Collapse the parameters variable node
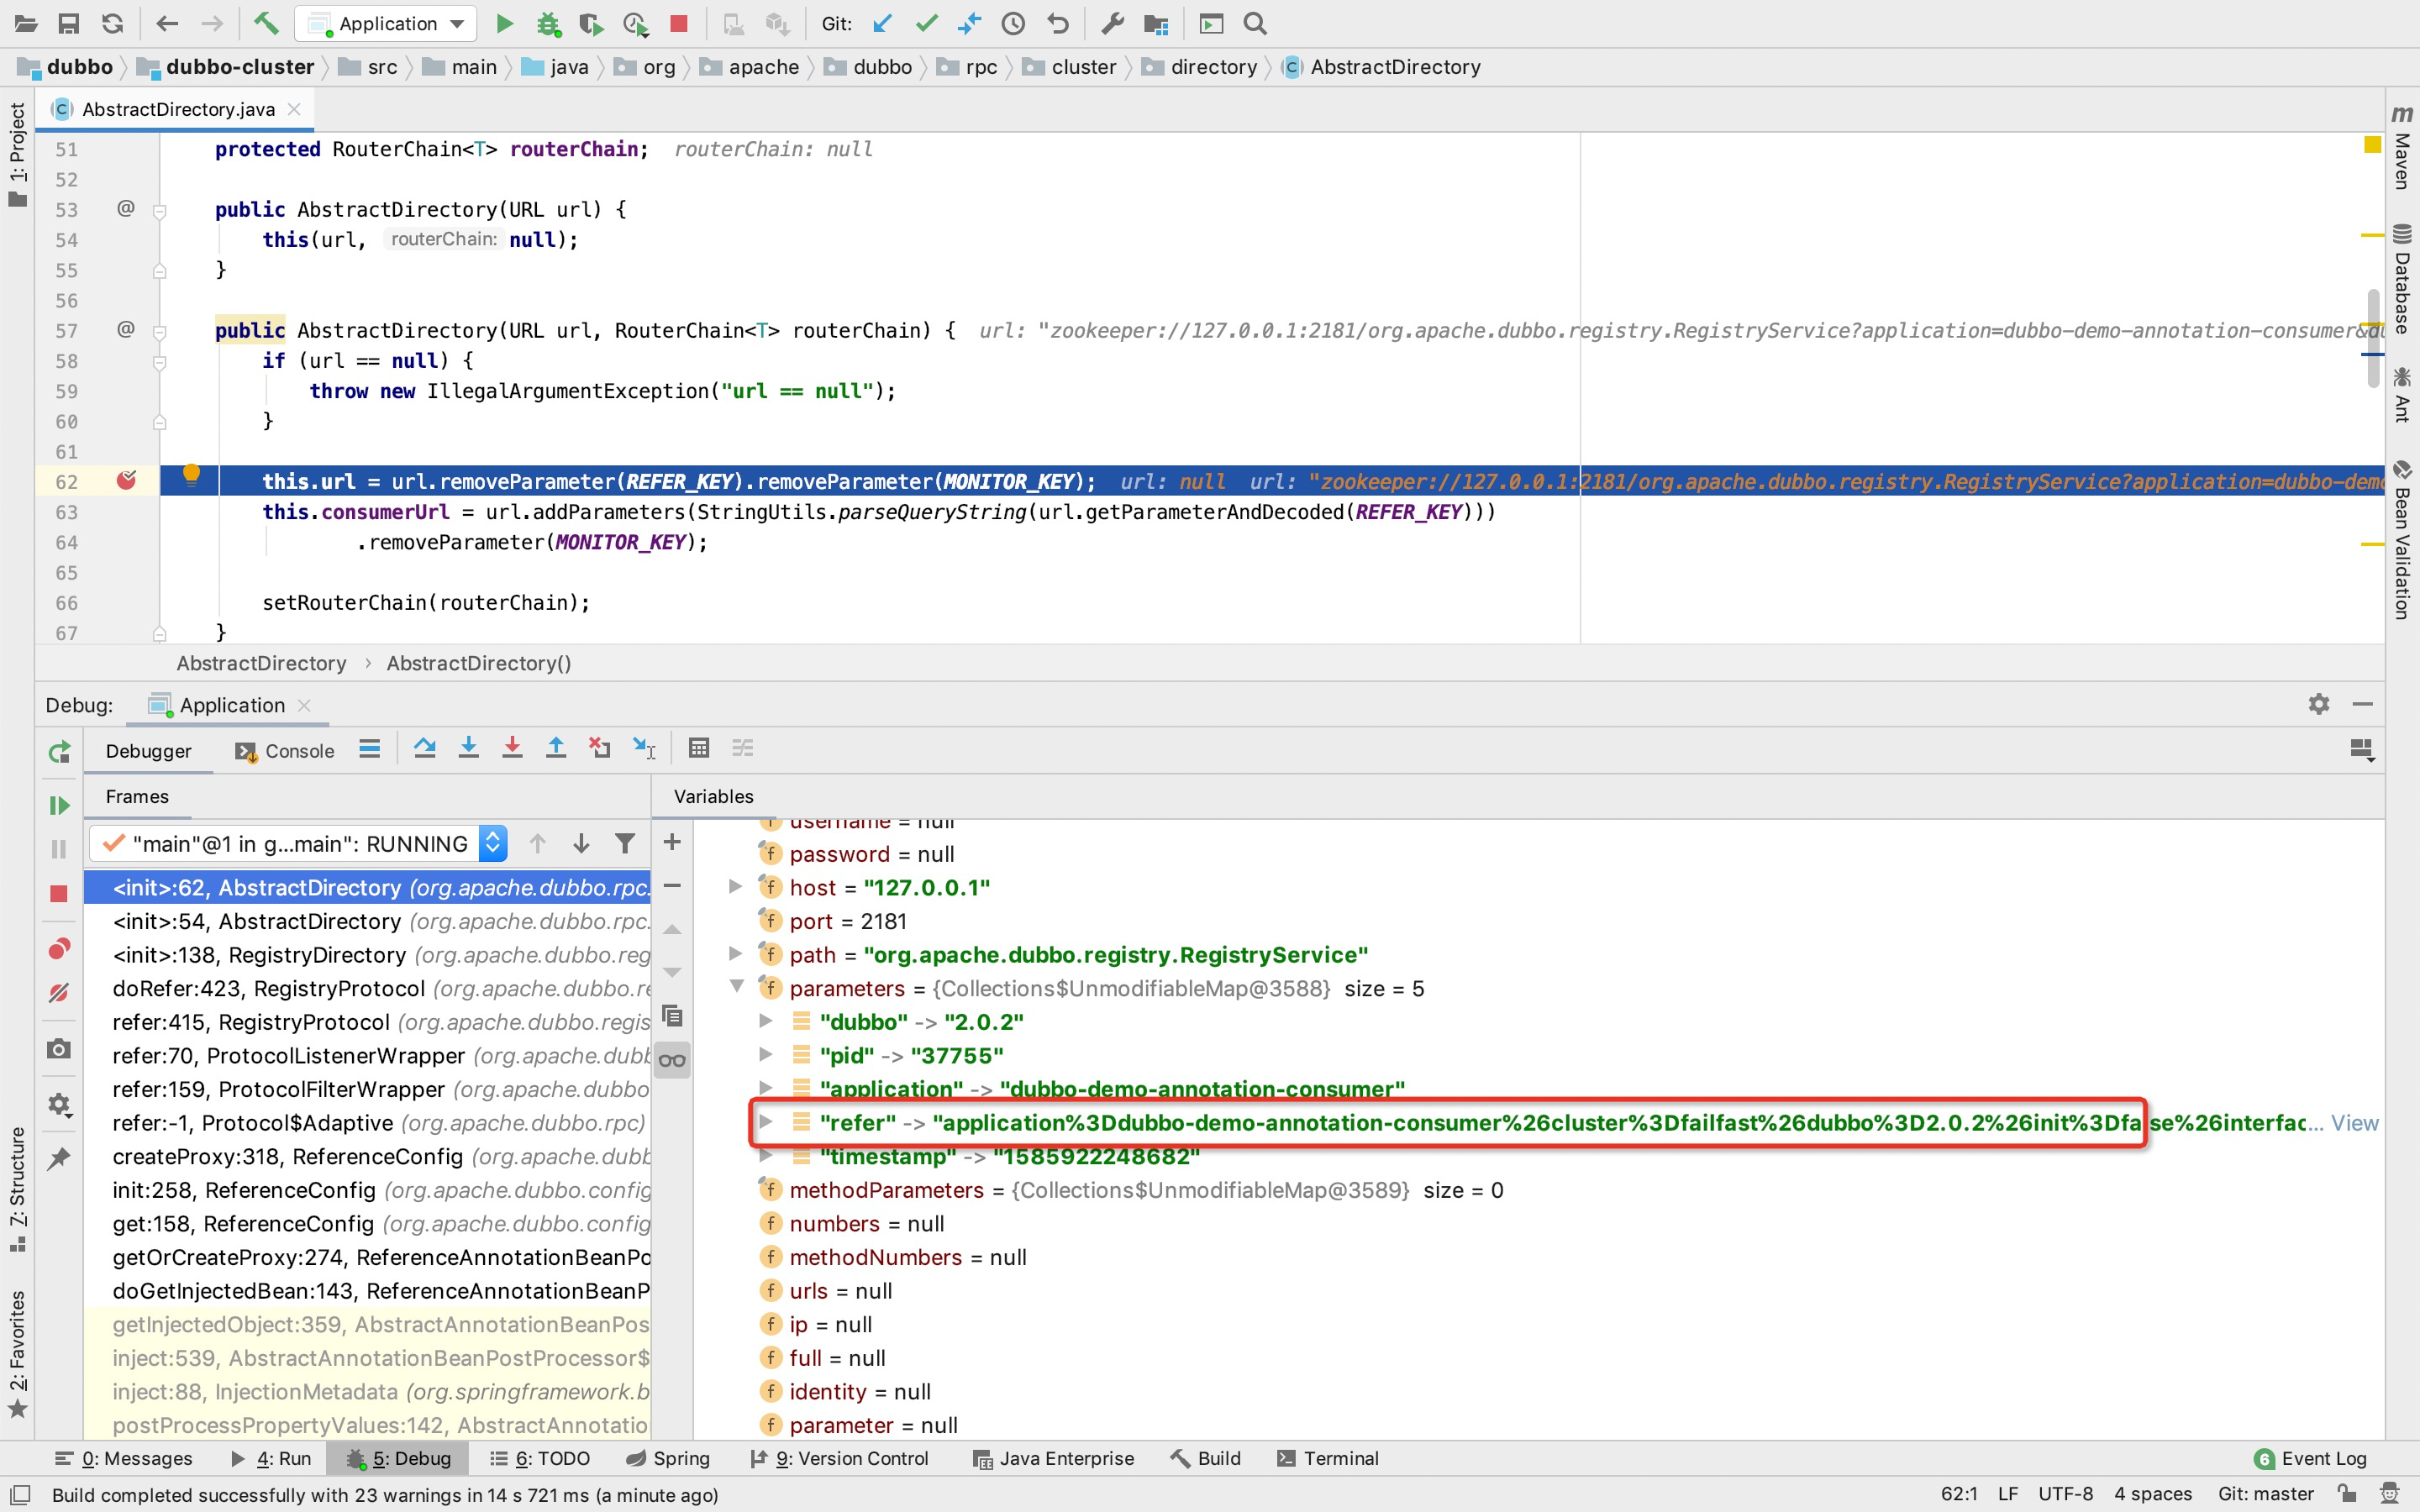Image resolution: width=2420 pixels, height=1512 pixels. [737, 987]
